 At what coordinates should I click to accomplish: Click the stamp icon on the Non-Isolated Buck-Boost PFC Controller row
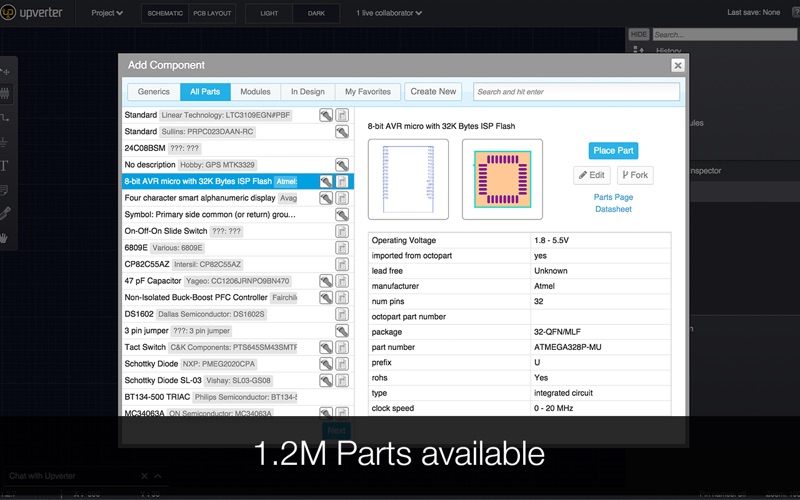[x=326, y=297]
